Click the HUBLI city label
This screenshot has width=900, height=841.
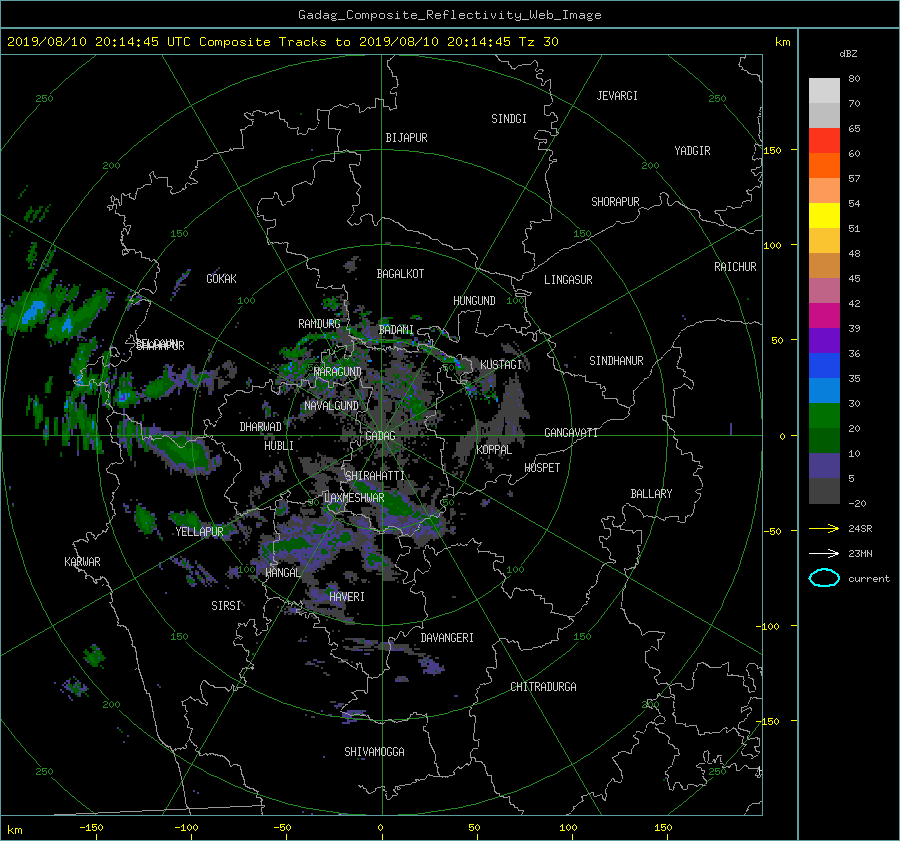279,445
